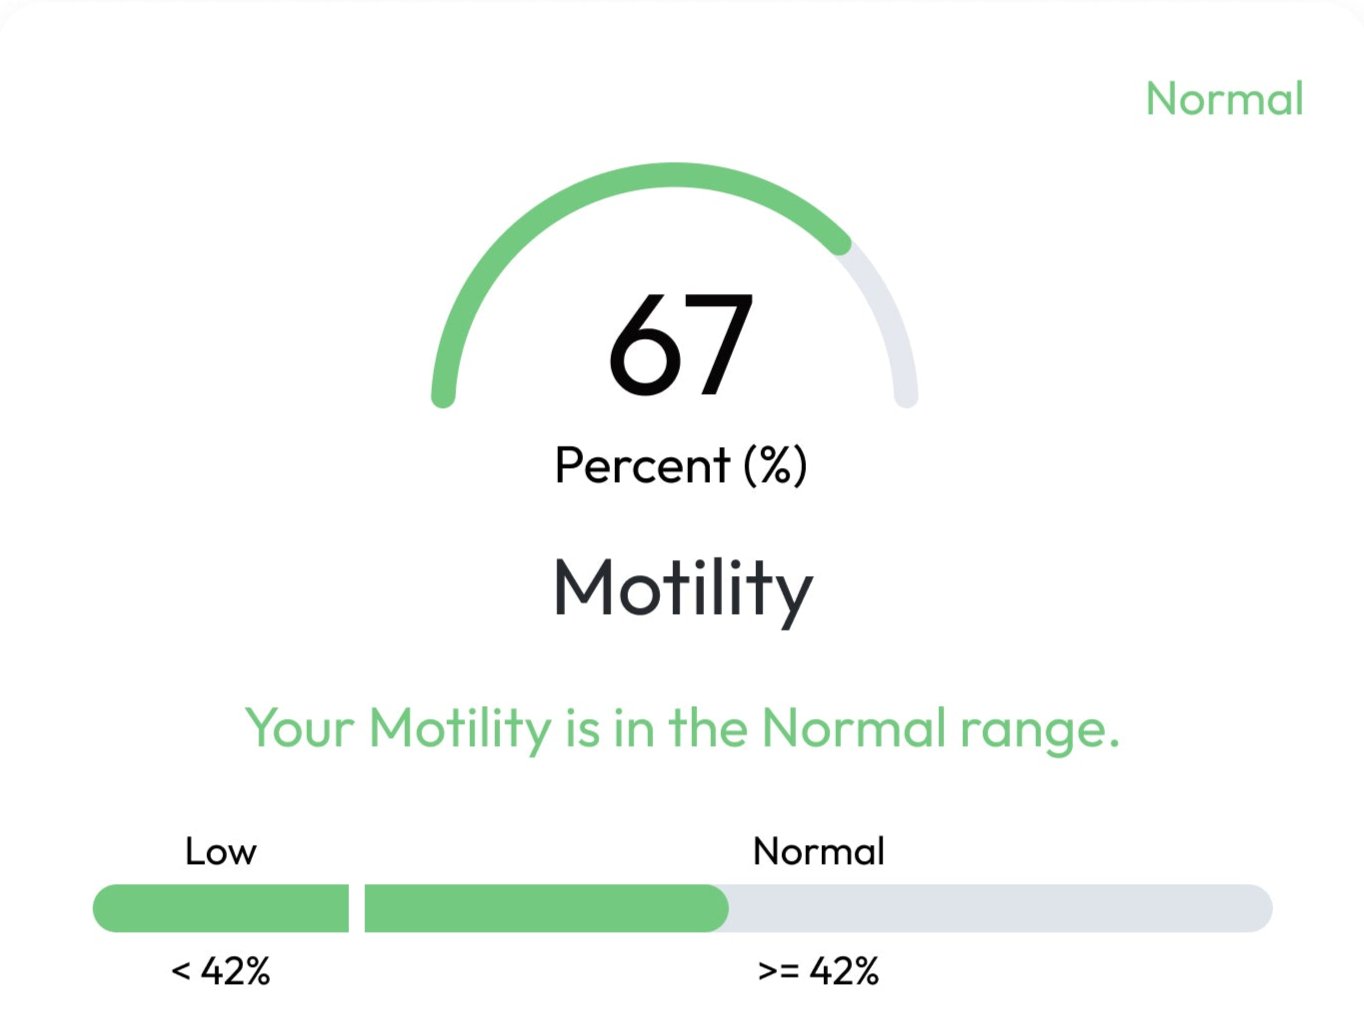Image resolution: width=1364 pixels, height=1010 pixels.
Task: Click the green fill's end on the range bar
Action: [x=720, y=908]
